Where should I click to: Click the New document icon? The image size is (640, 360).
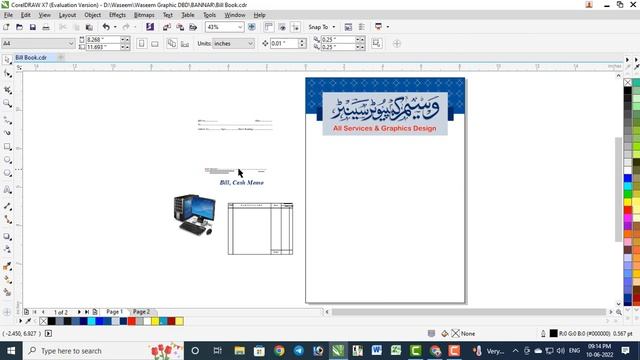pyautogui.click(x=6, y=27)
